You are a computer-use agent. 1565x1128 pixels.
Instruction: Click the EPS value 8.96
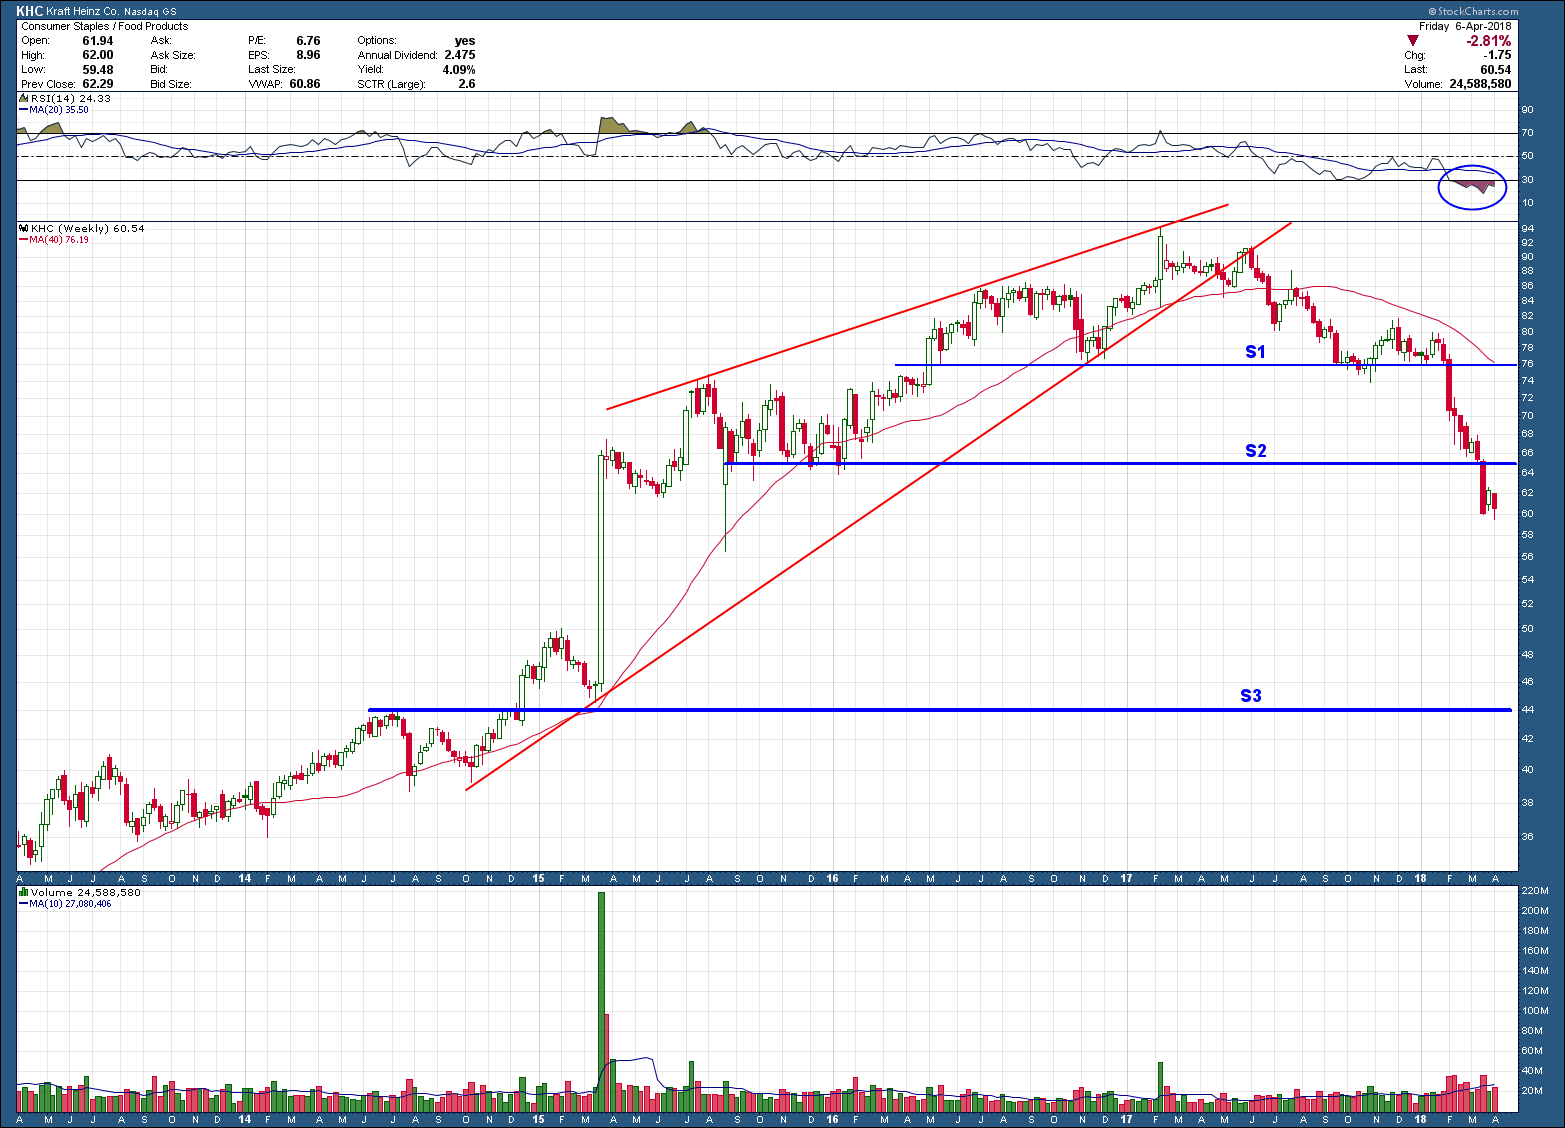308,55
